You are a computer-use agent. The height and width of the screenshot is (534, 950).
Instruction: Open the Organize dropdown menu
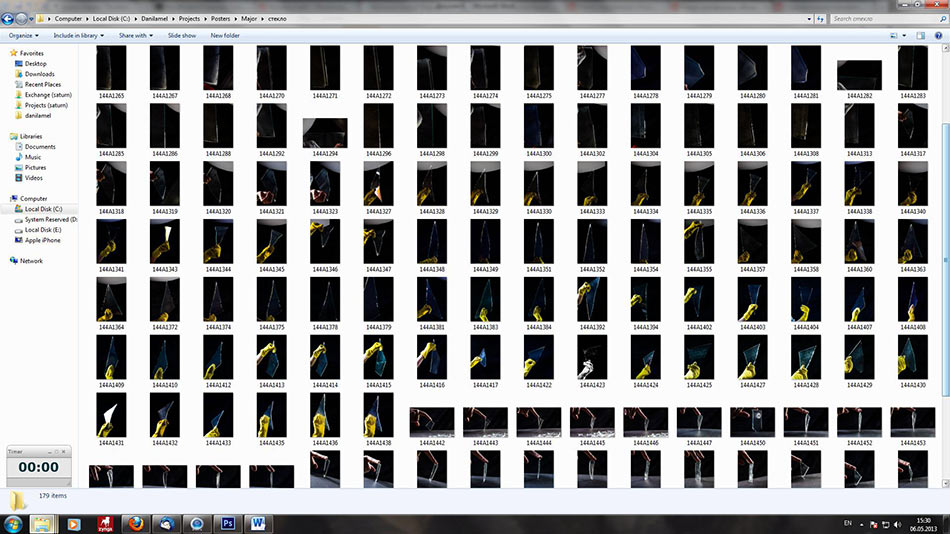click(x=23, y=35)
